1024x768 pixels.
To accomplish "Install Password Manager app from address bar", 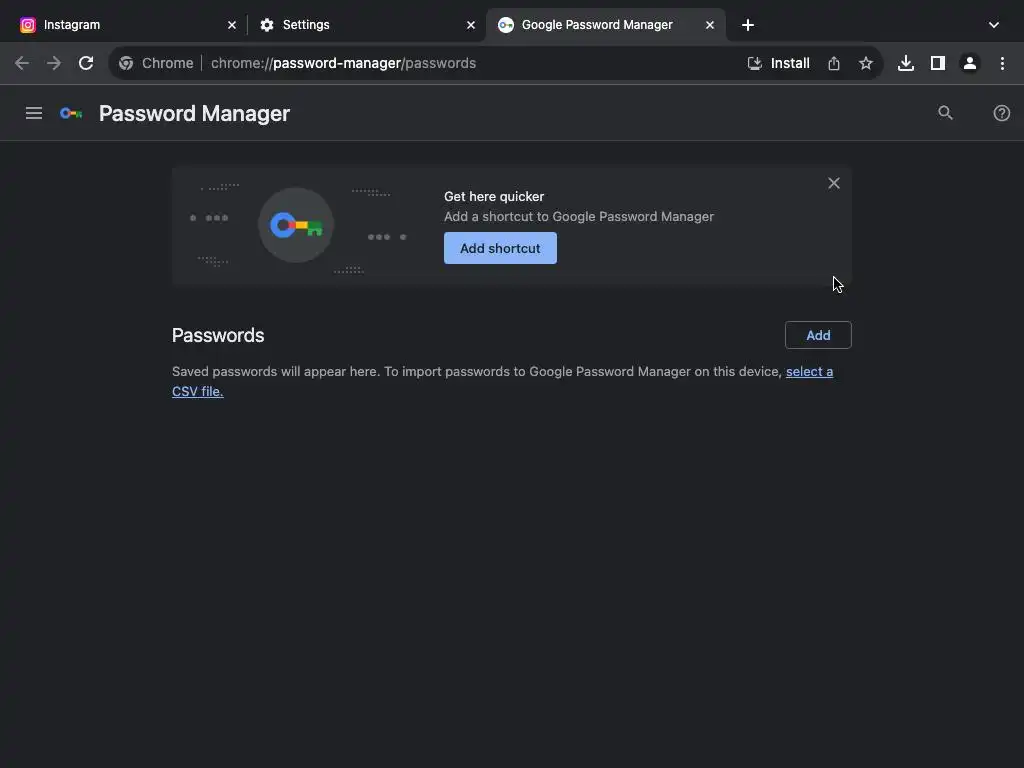I will tap(778, 63).
